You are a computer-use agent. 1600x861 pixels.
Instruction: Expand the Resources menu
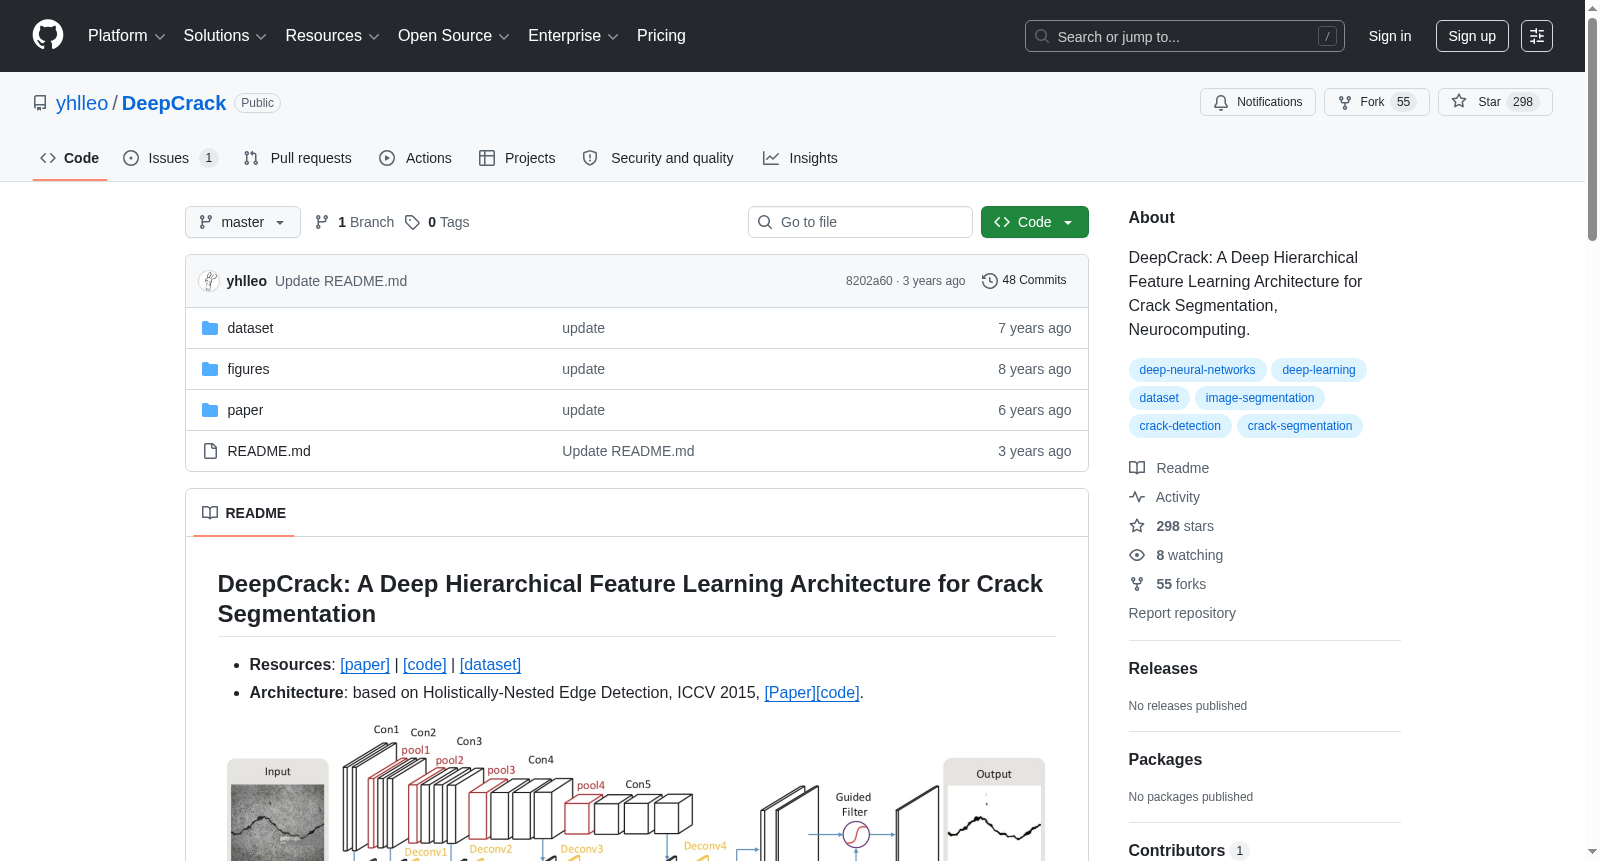(332, 36)
